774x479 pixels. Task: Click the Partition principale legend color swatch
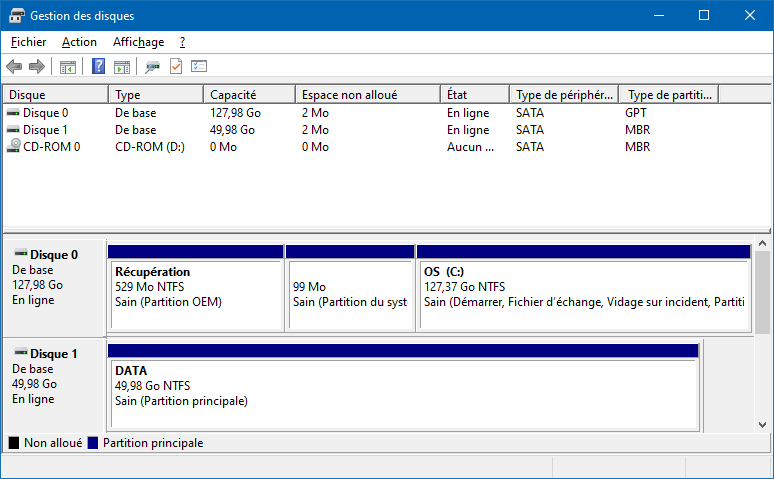click(x=93, y=443)
